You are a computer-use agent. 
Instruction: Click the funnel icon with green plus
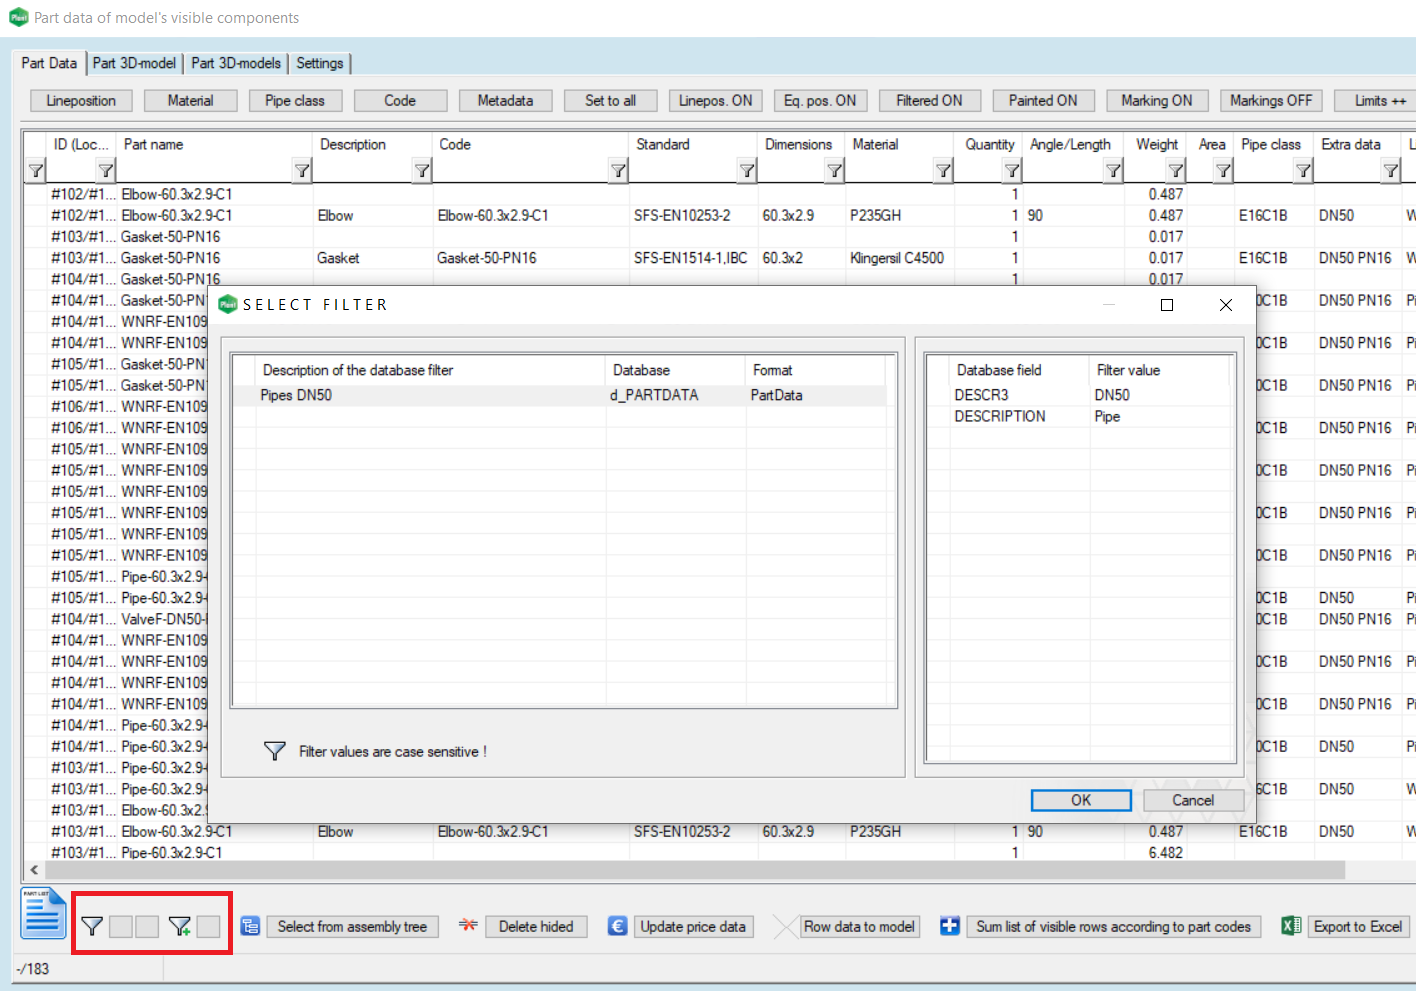[180, 926]
